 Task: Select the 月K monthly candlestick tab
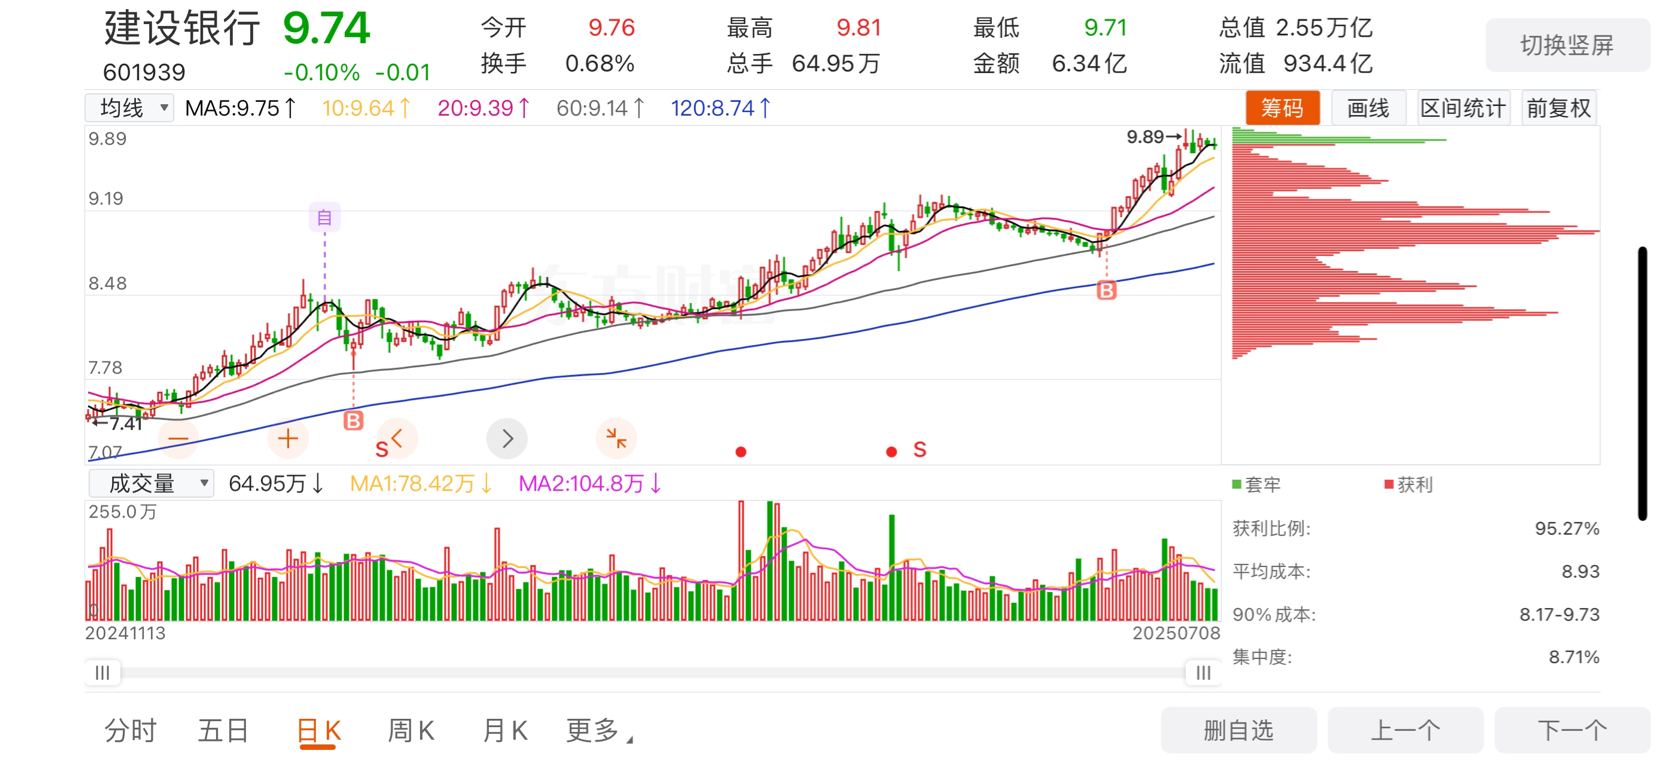(505, 731)
